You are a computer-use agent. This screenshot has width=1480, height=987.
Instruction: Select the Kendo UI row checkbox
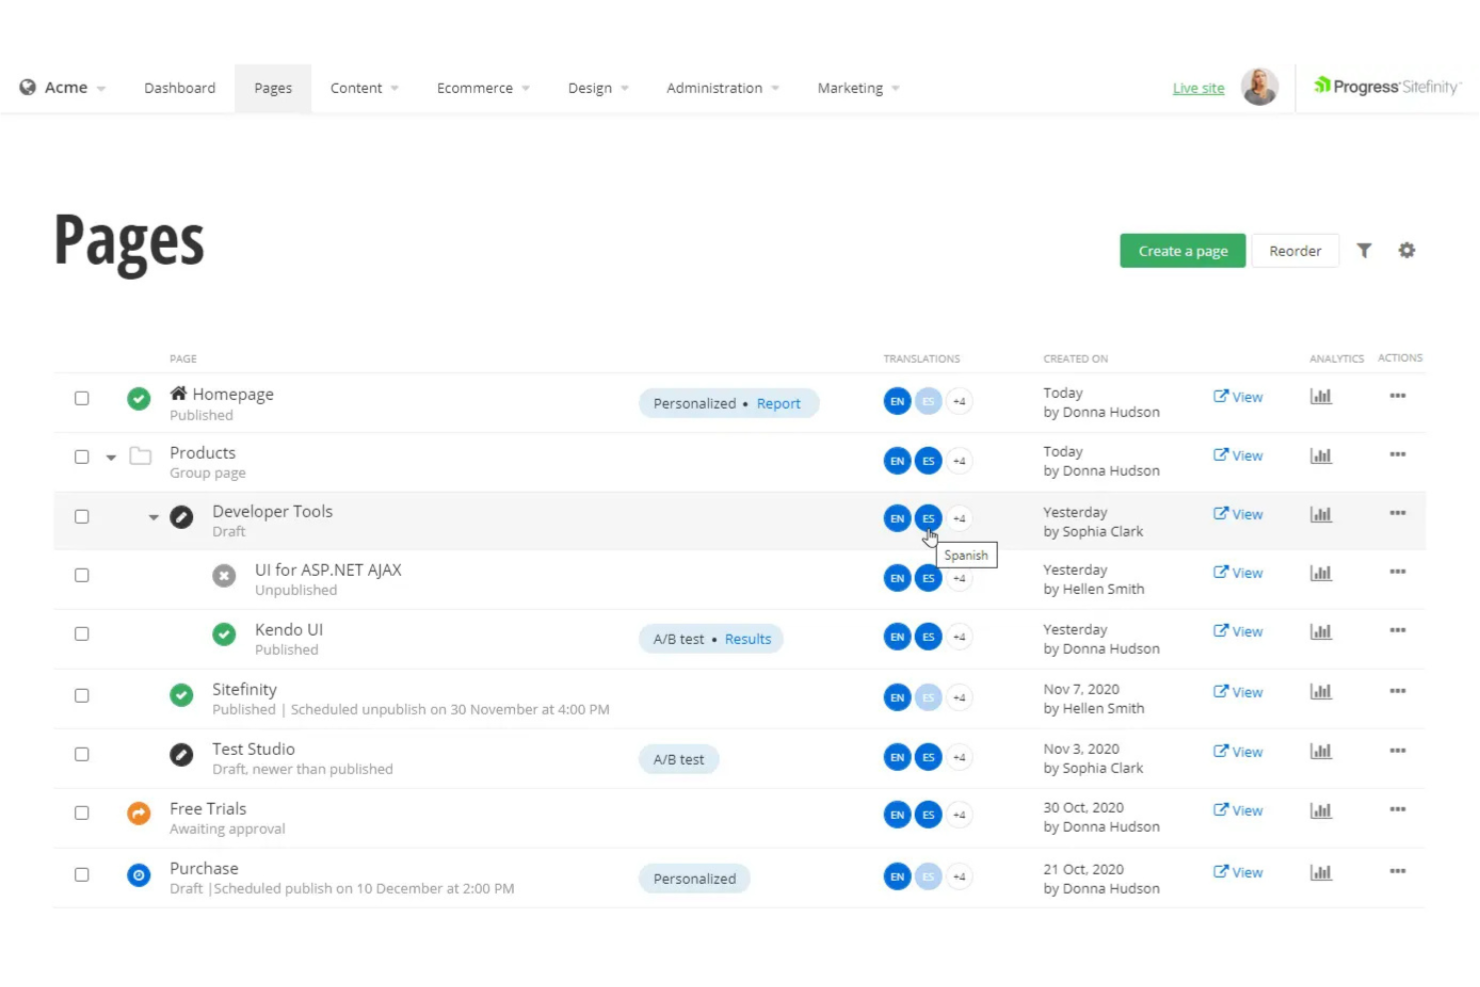tap(82, 634)
